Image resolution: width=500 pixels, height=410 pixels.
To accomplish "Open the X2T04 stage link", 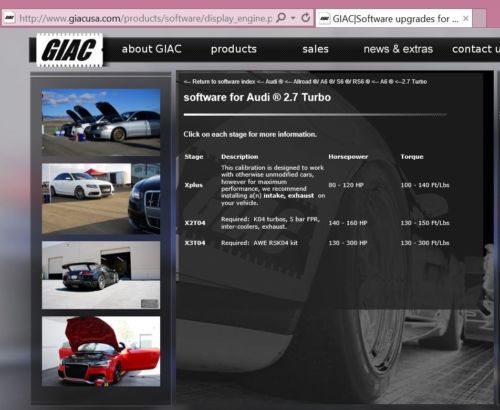I will click(195, 223).
